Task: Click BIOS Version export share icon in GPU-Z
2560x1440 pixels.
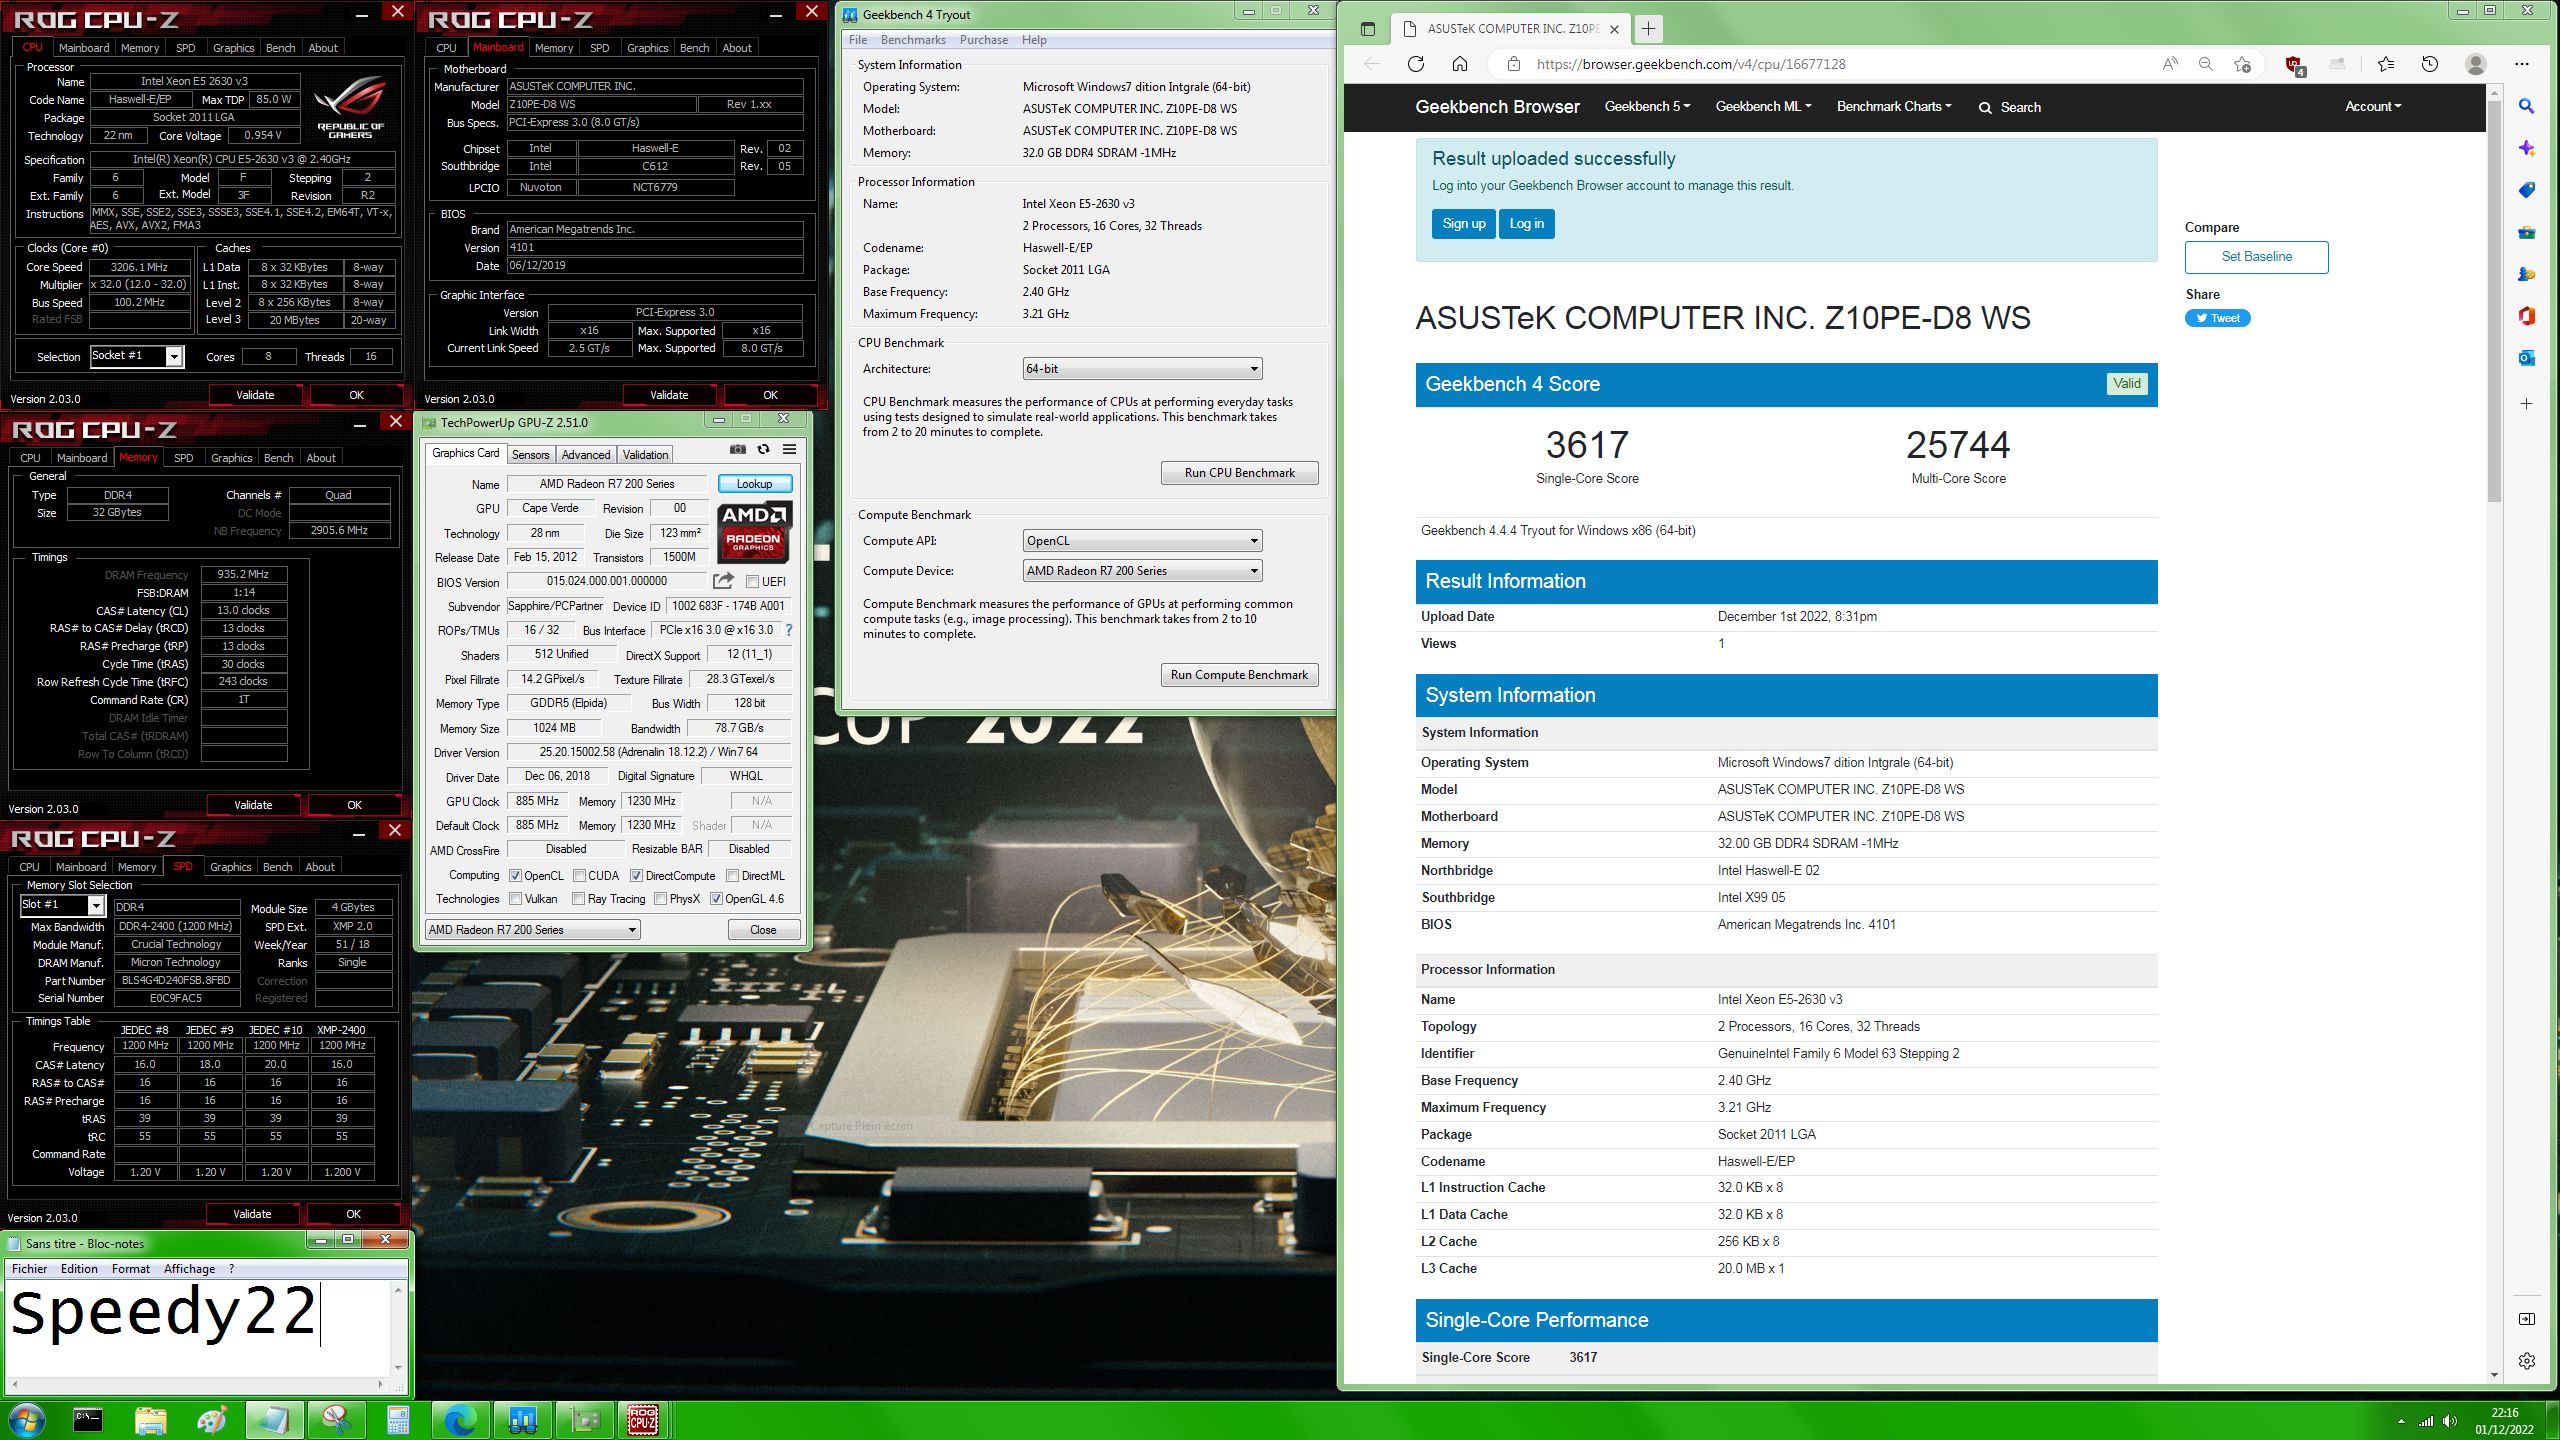Action: click(x=723, y=581)
